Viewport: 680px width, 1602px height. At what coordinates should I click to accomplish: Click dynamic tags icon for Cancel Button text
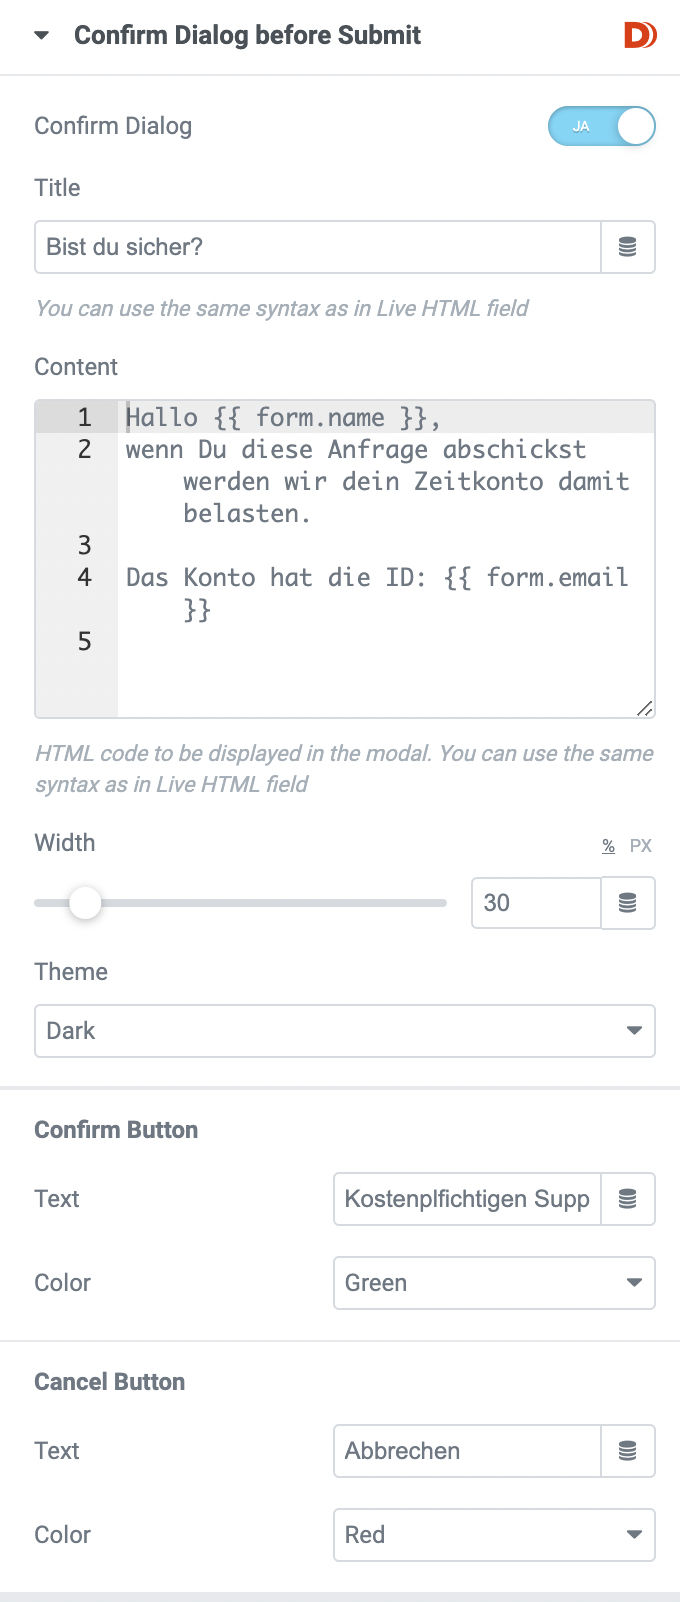pos(628,1451)
